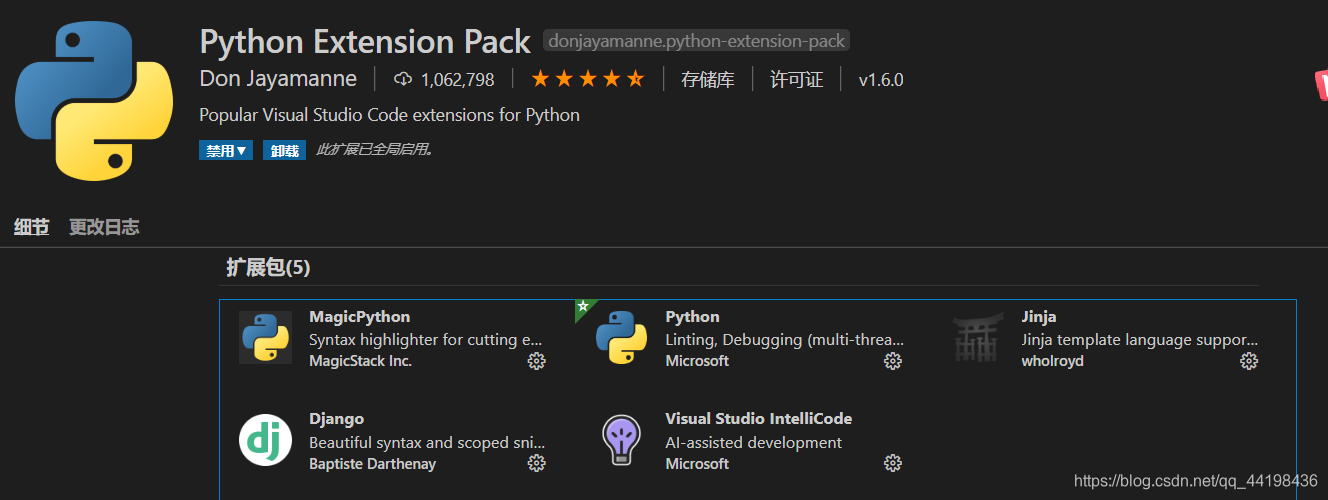
Task: Click the MagicPython extension name
Action: [x=360, y=316]
